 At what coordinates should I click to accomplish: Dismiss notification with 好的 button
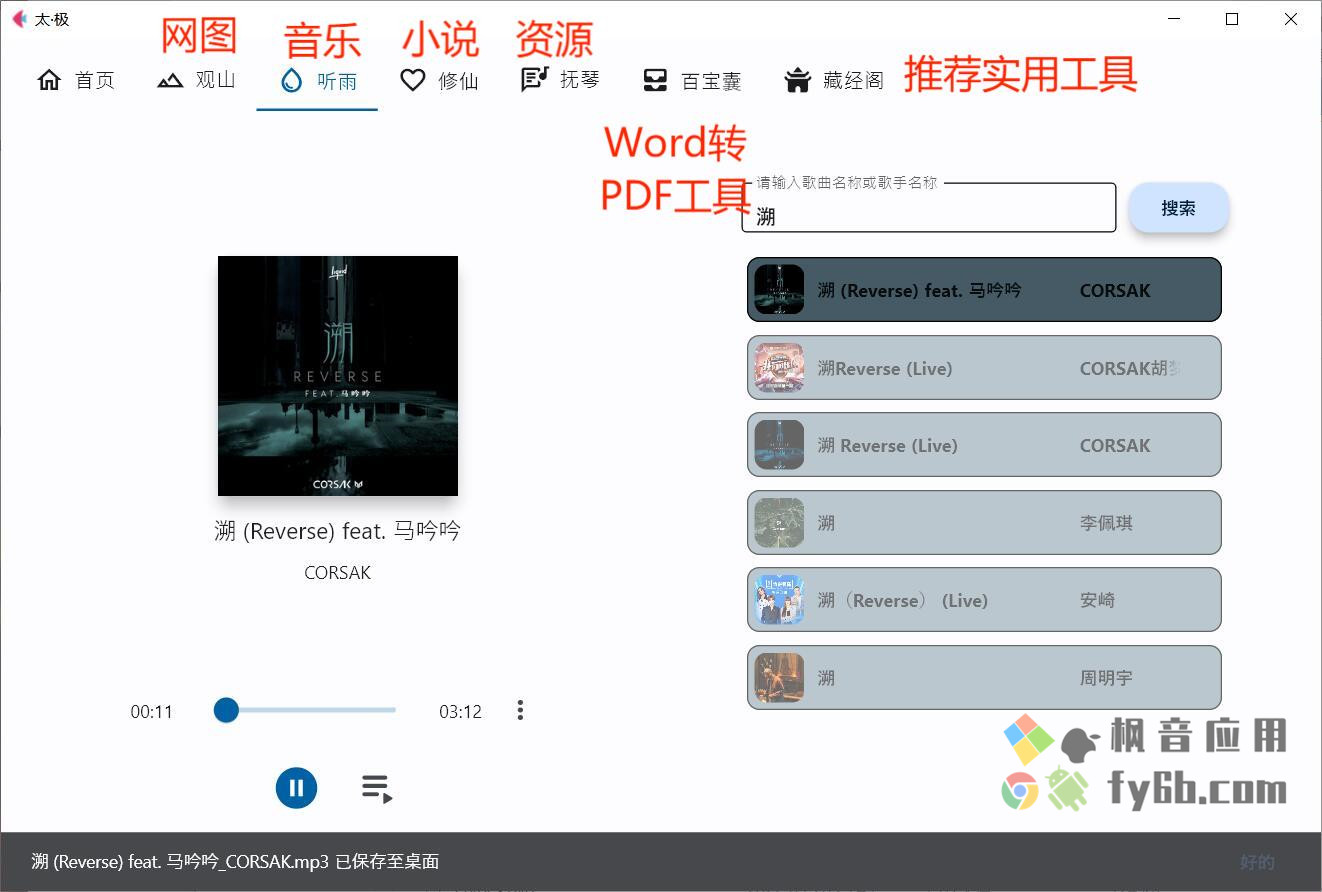pos(1257,862)
